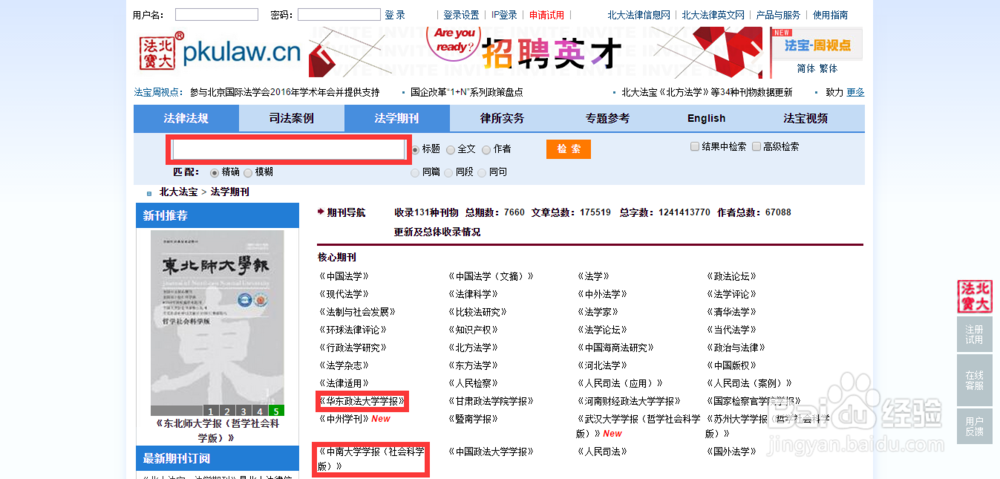Image resolution: width=1000 pixels, height=479 pixels.
Task: Open journal 《国外法学》
Action: pyautogui.click(x=731, y=452)
